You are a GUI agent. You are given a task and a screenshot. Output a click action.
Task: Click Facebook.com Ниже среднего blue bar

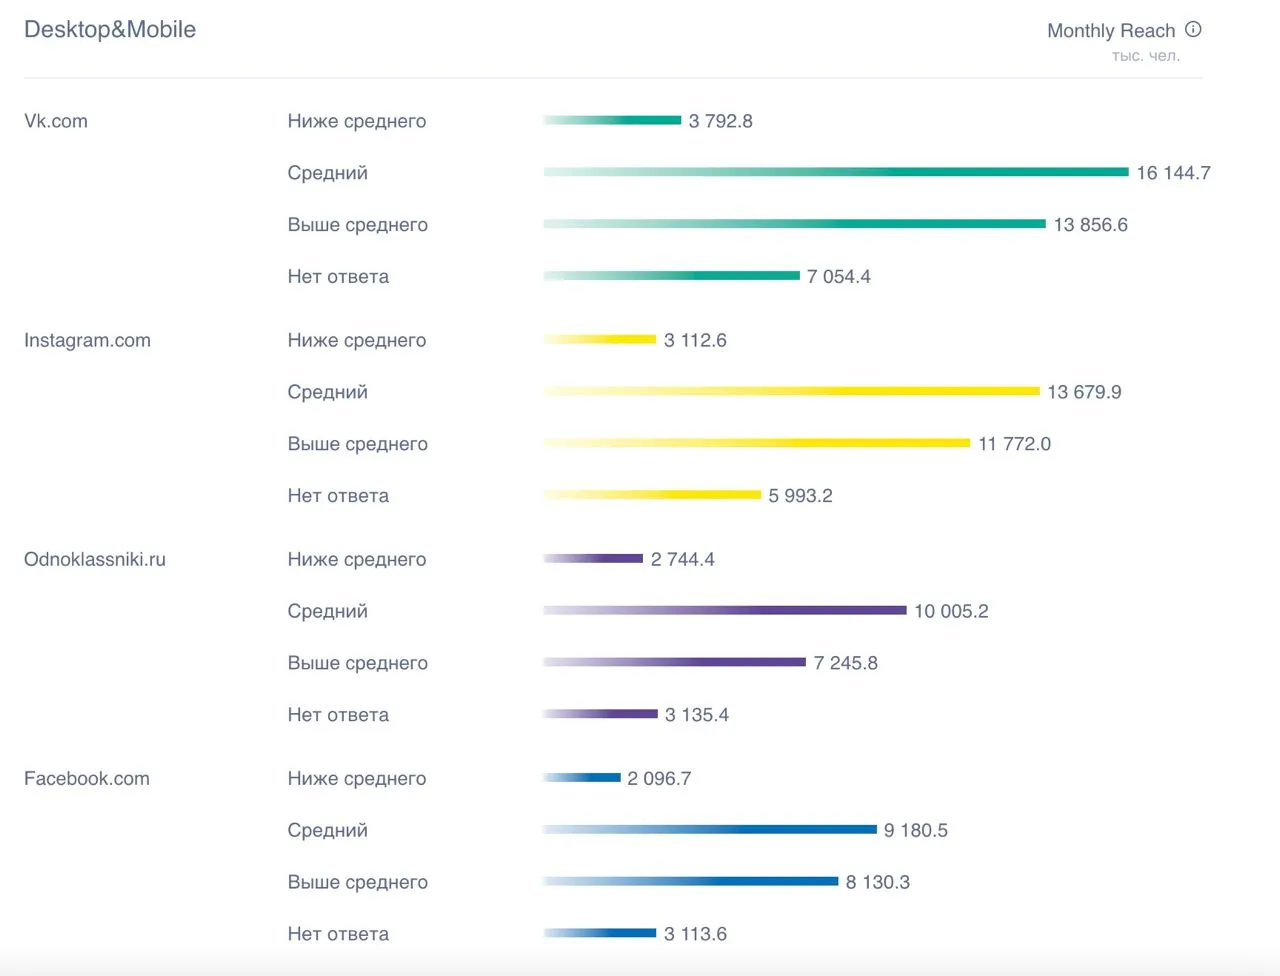click(582, 777)
